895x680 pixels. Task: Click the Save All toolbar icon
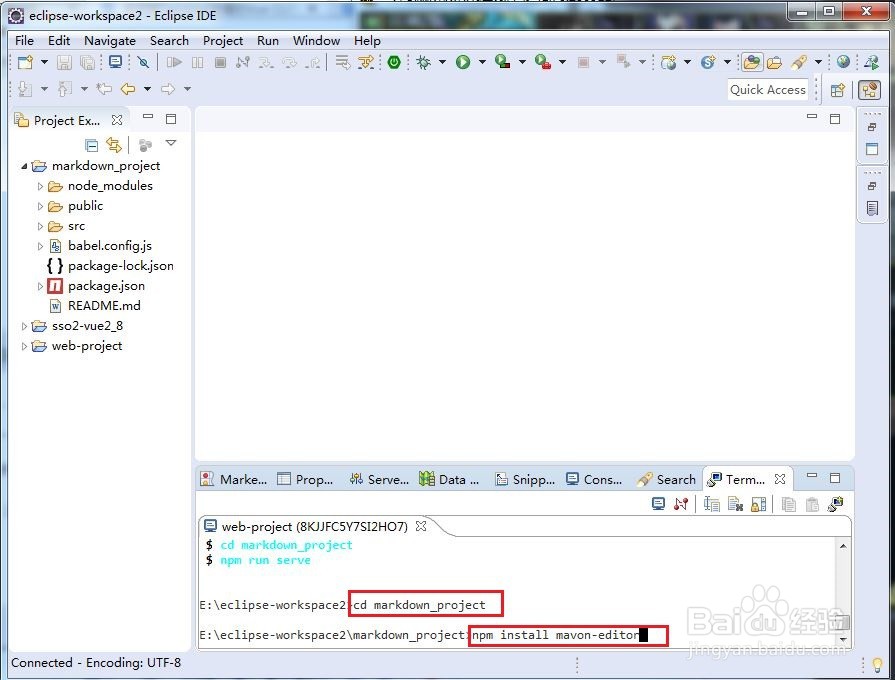click(x=87, y=62)
